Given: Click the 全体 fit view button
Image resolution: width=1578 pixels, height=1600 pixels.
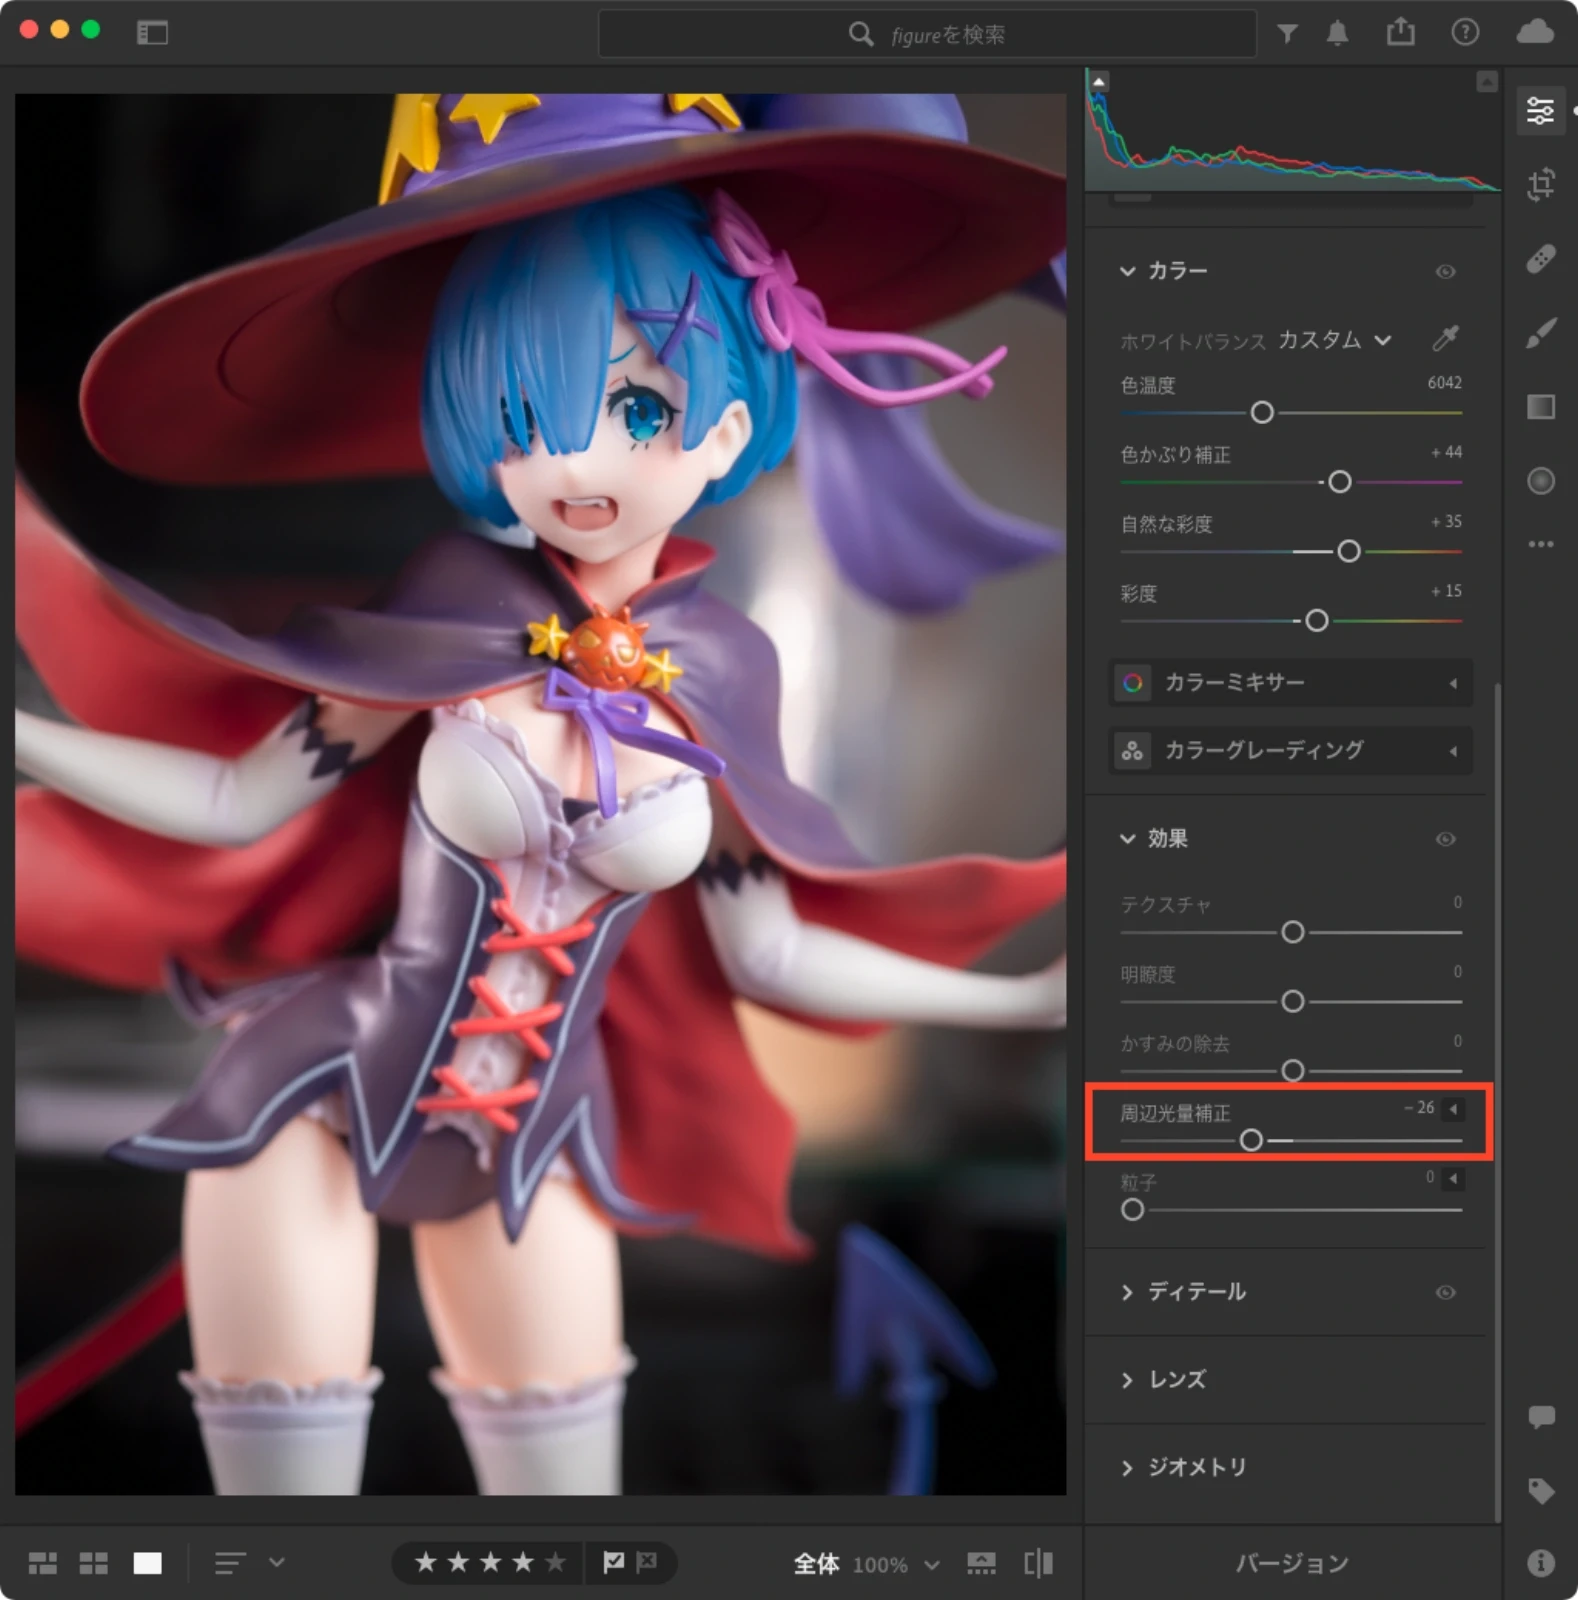Looking at the screenshot, I should pos(816,1563).
